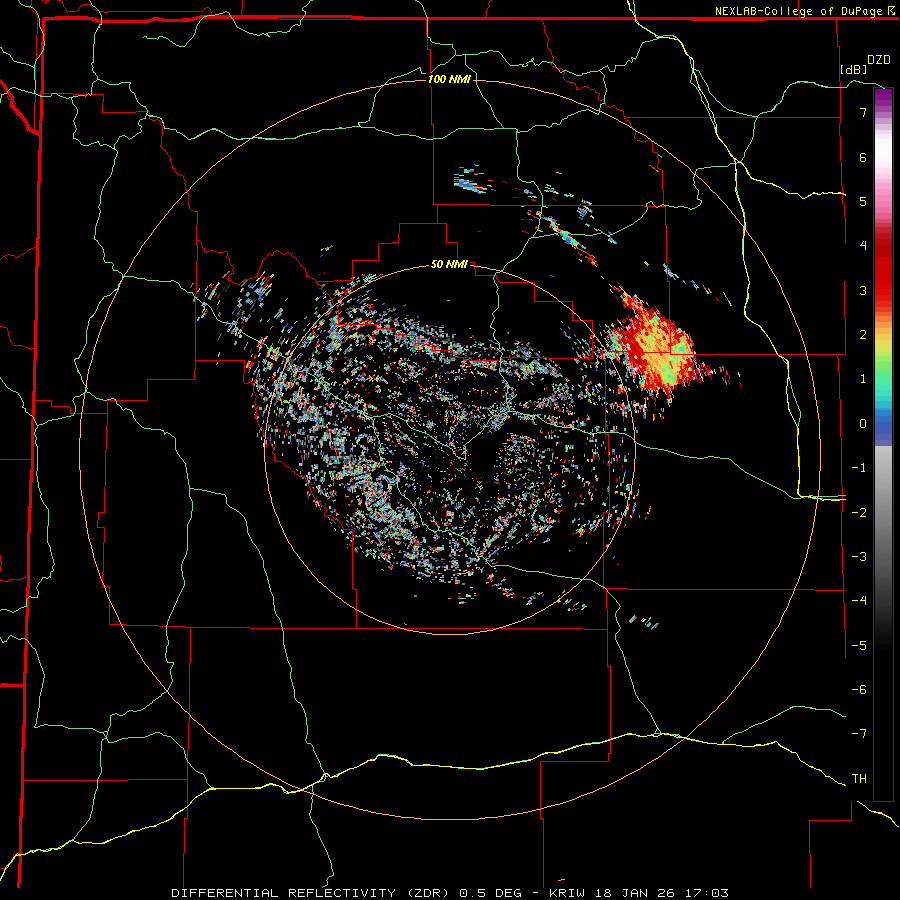
Task: Click the -5 value on color scale
Action: (x=859, y=645)
